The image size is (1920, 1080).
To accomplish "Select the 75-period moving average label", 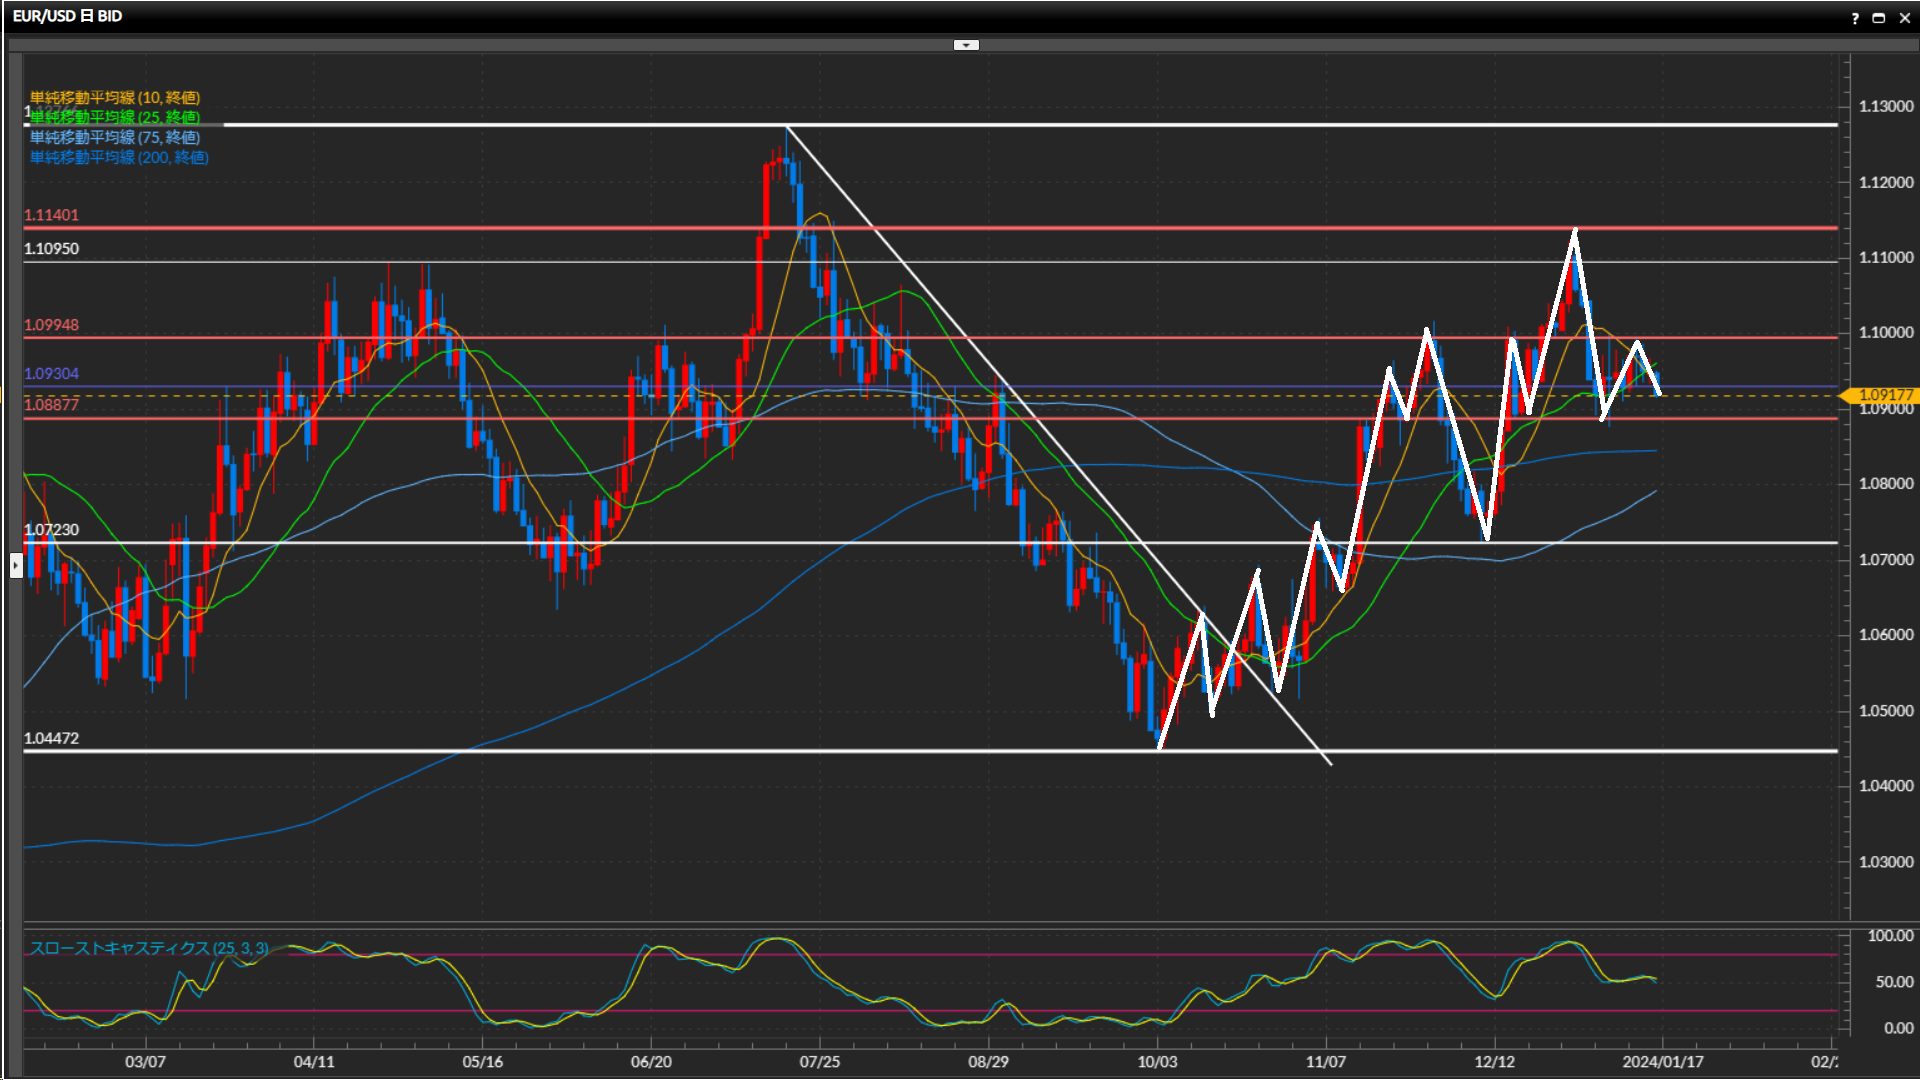I will click(x=115, y=137).
